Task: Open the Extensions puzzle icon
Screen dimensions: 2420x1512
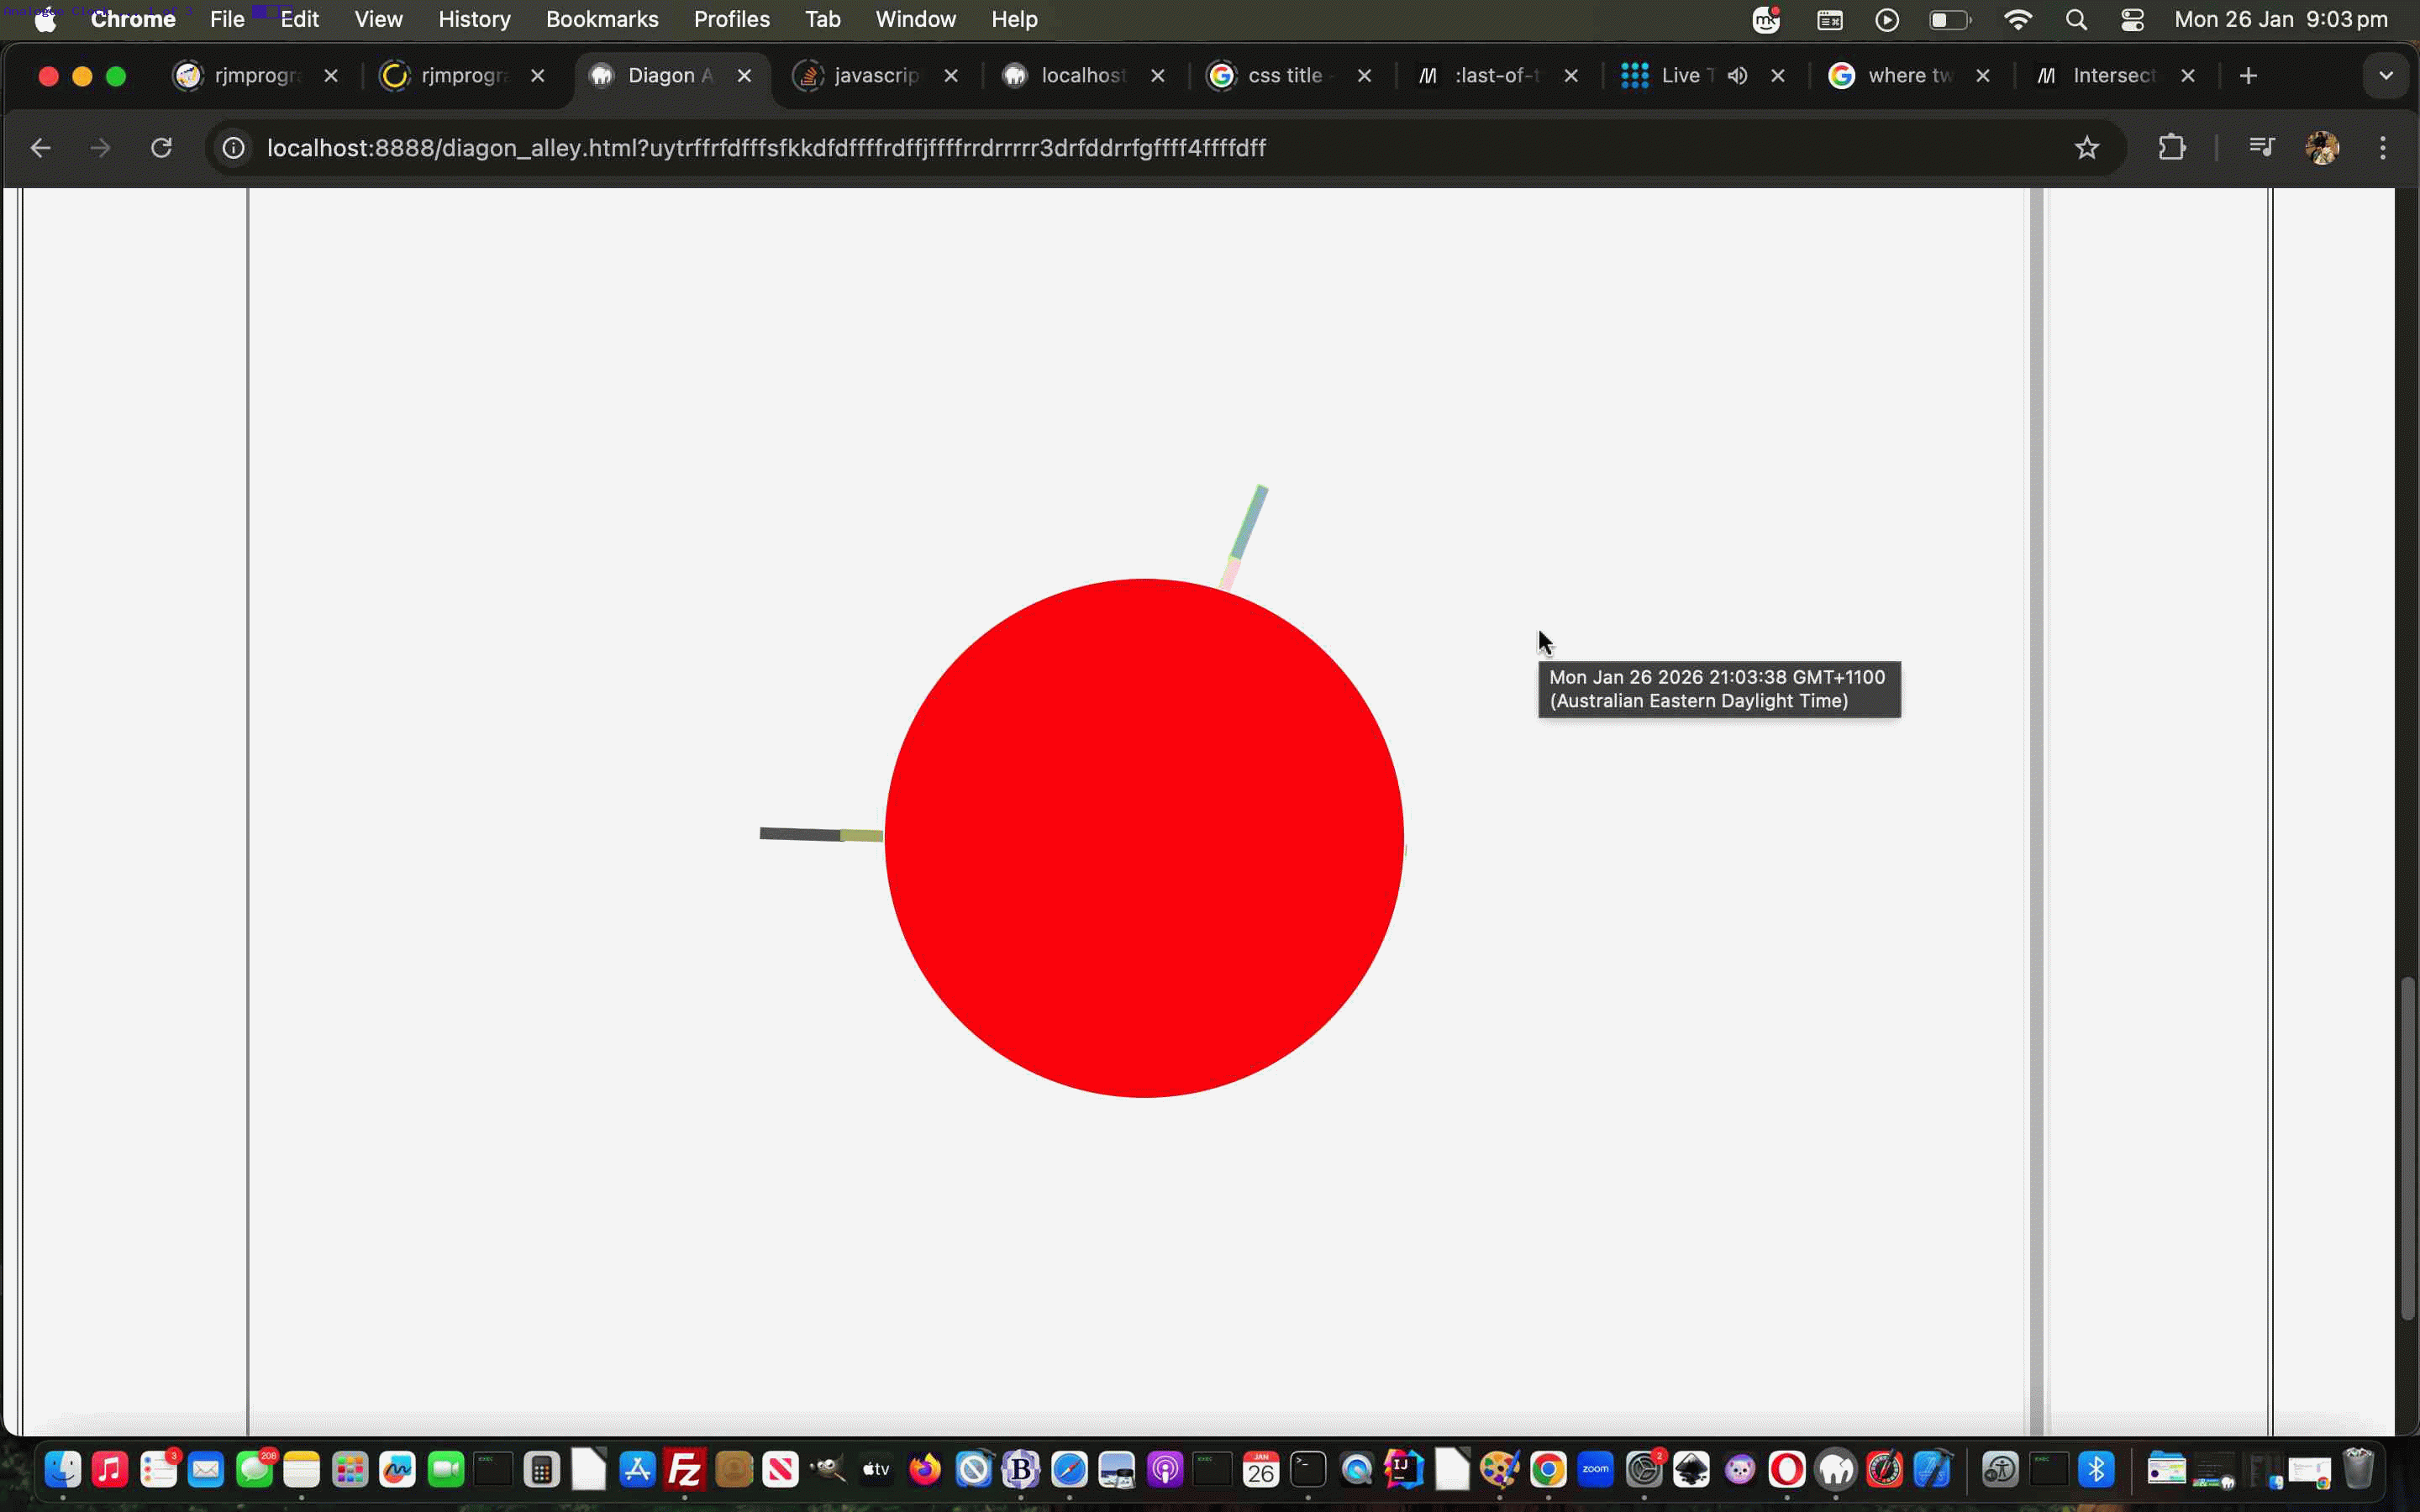Action: click(x=2171, y=148)
